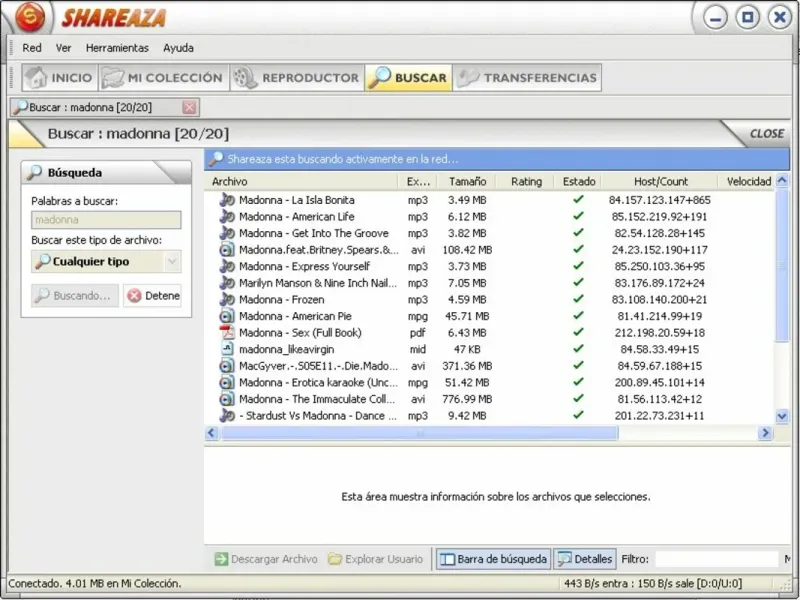Stop the search with Detene button
The image size is (800, 600).
coord(153,295)
